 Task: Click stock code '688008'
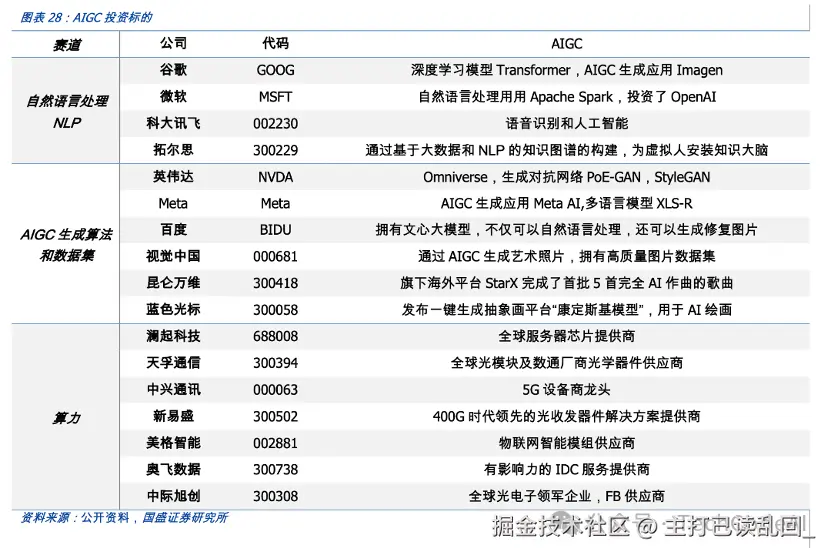[275, 336]
